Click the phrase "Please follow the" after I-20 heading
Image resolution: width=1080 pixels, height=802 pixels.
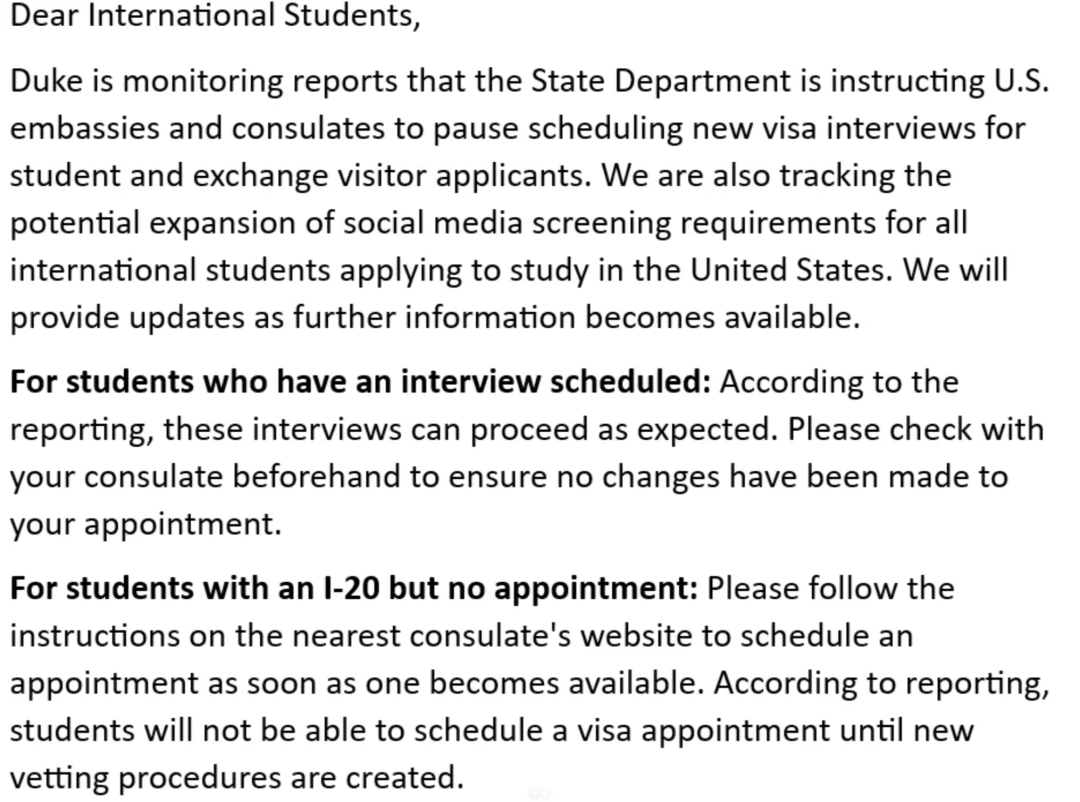(831, 588)
